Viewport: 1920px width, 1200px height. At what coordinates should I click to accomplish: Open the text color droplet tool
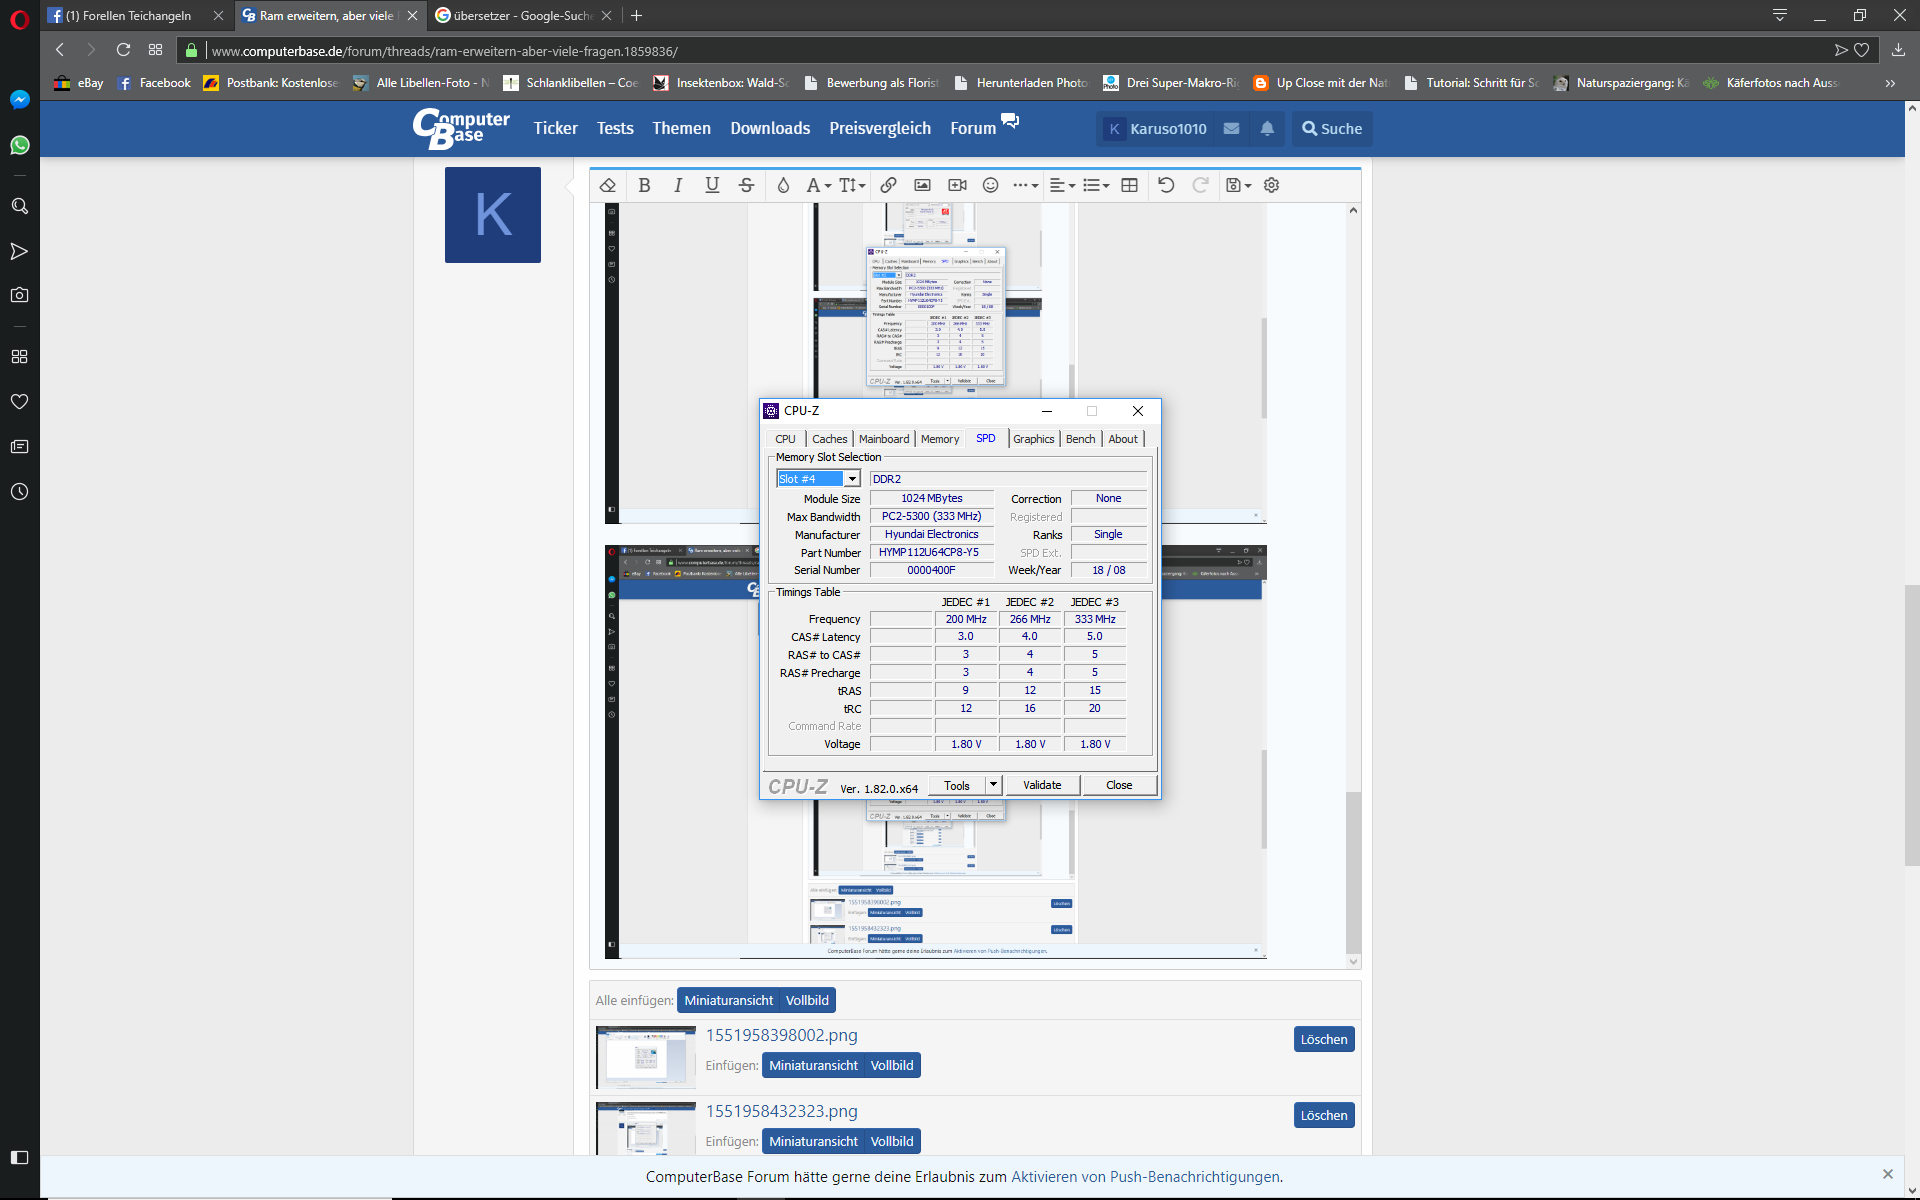pos(783,185)
